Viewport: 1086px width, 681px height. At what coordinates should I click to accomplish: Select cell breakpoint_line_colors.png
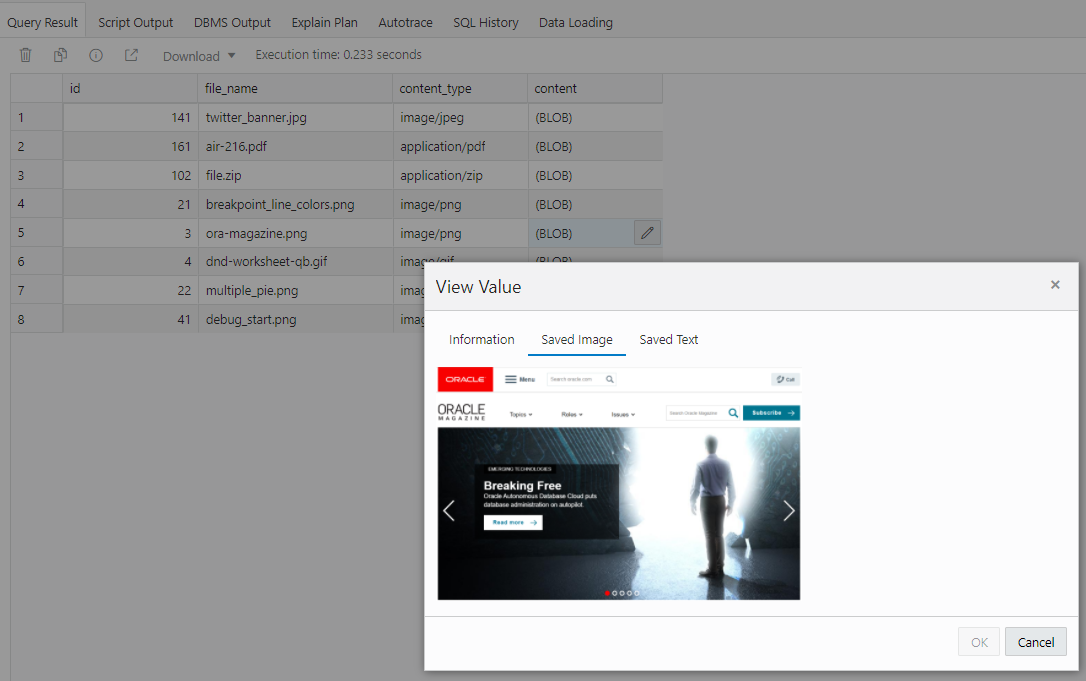tap(296, 204)
